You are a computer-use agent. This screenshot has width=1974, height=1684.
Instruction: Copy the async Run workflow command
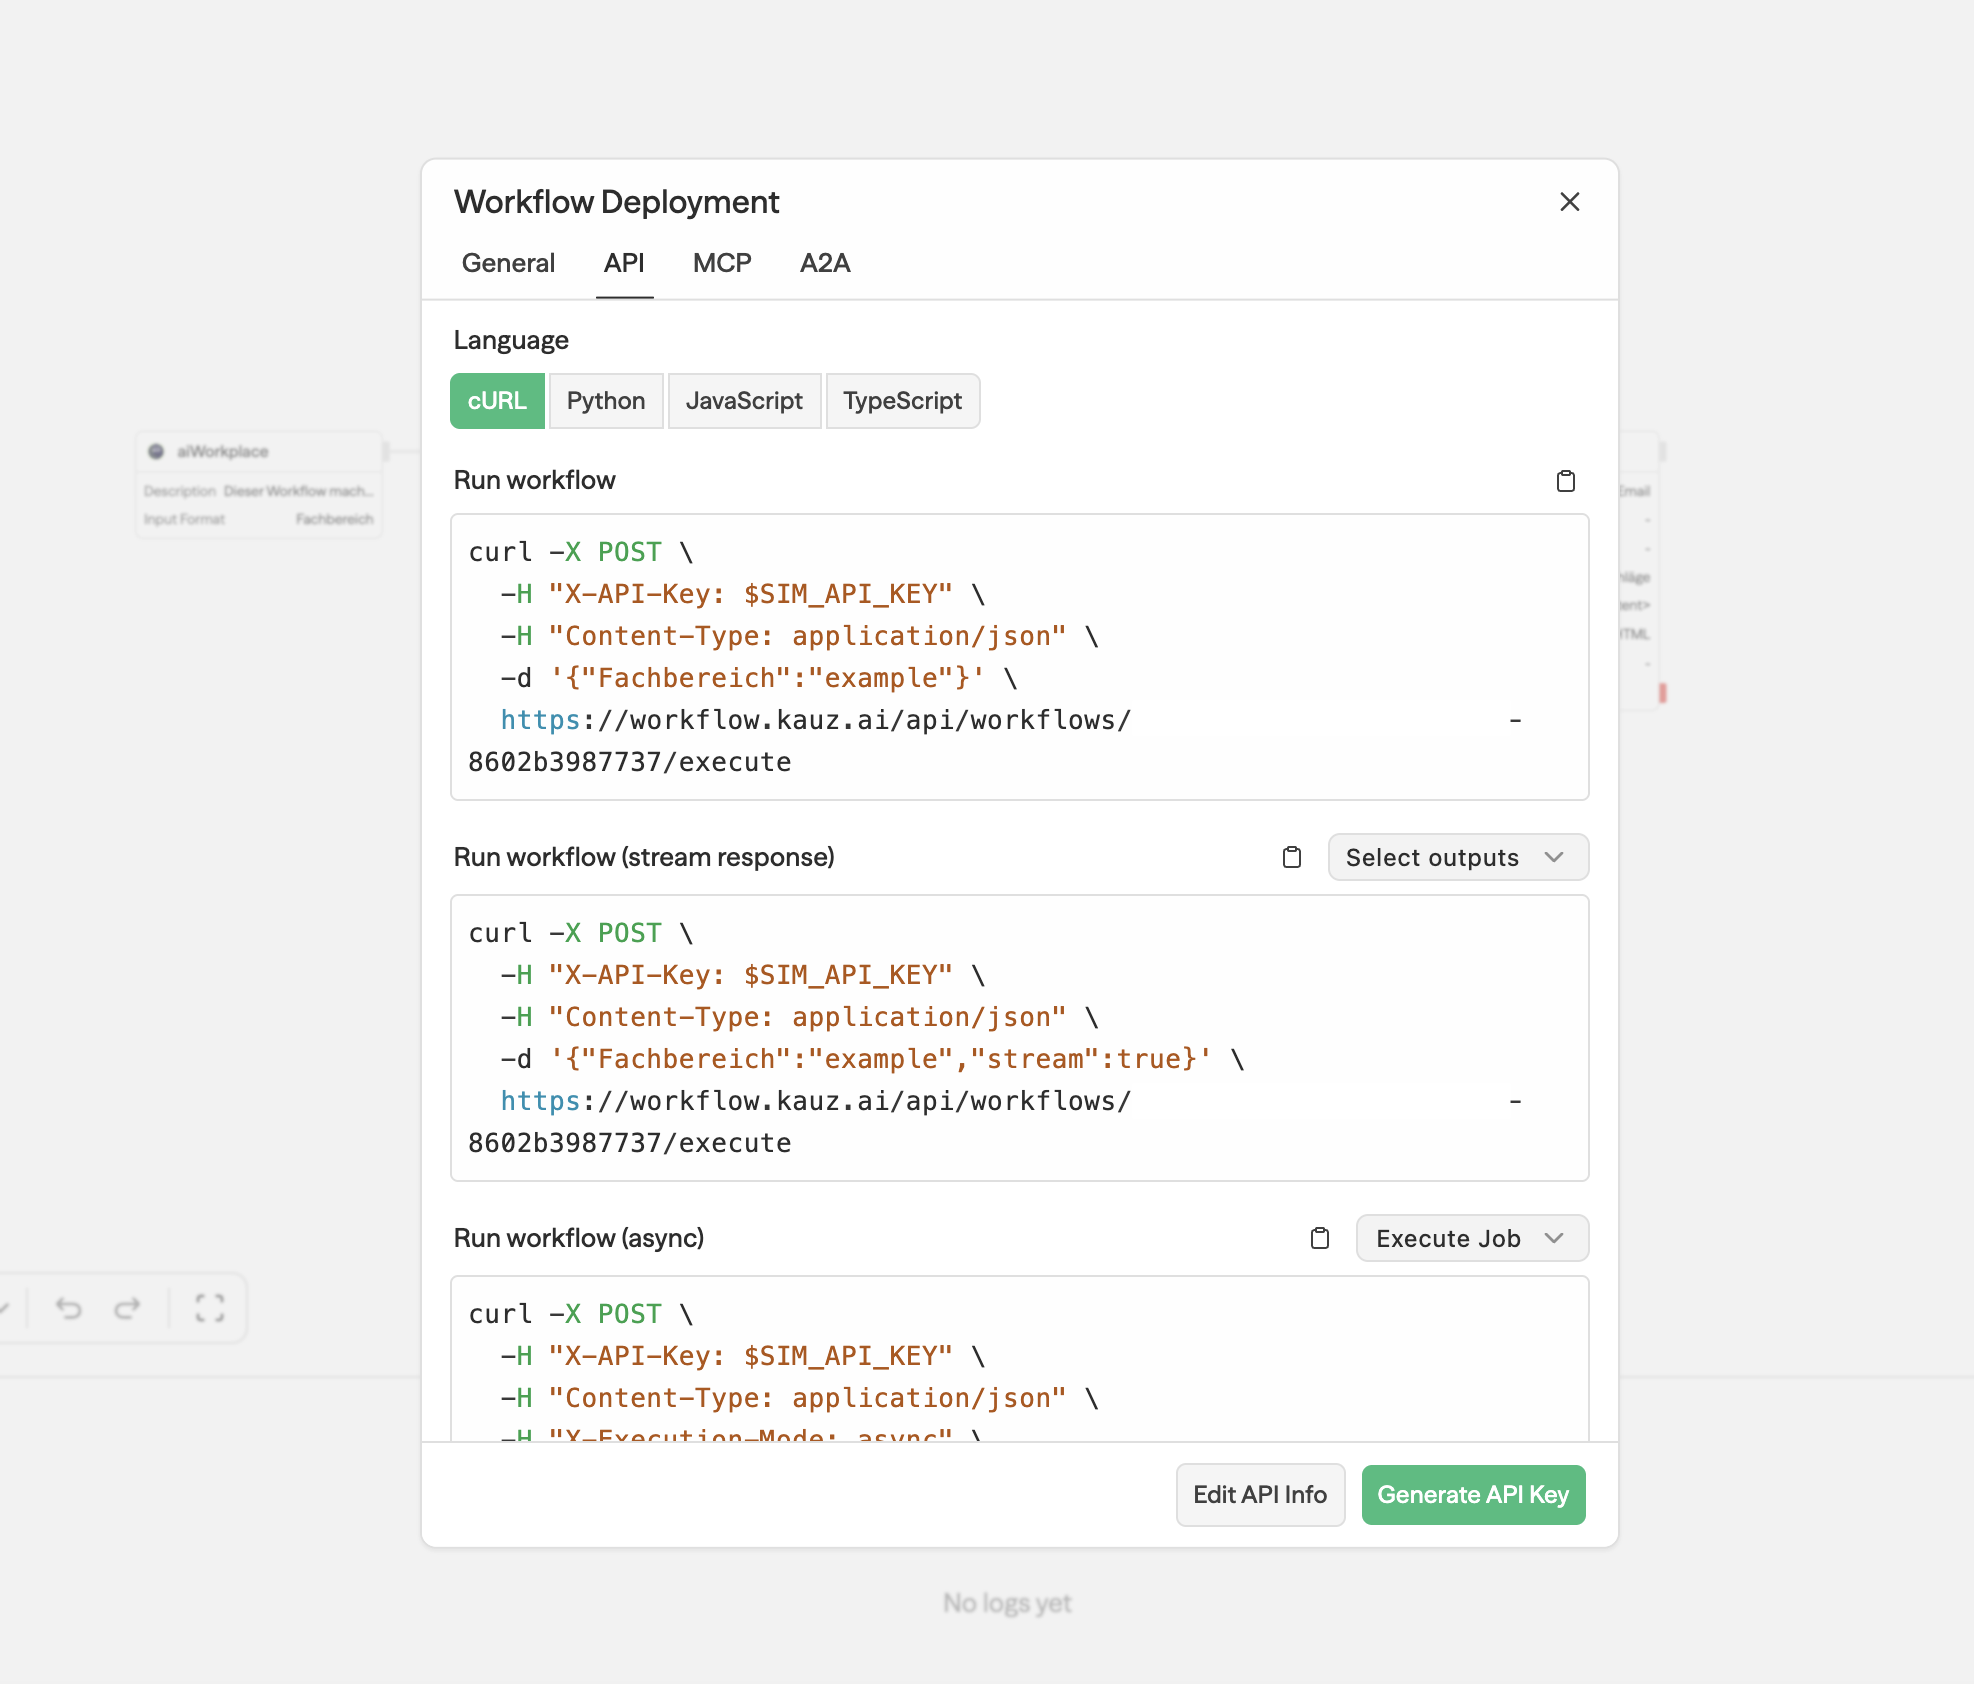[x=1320, y=1238]
